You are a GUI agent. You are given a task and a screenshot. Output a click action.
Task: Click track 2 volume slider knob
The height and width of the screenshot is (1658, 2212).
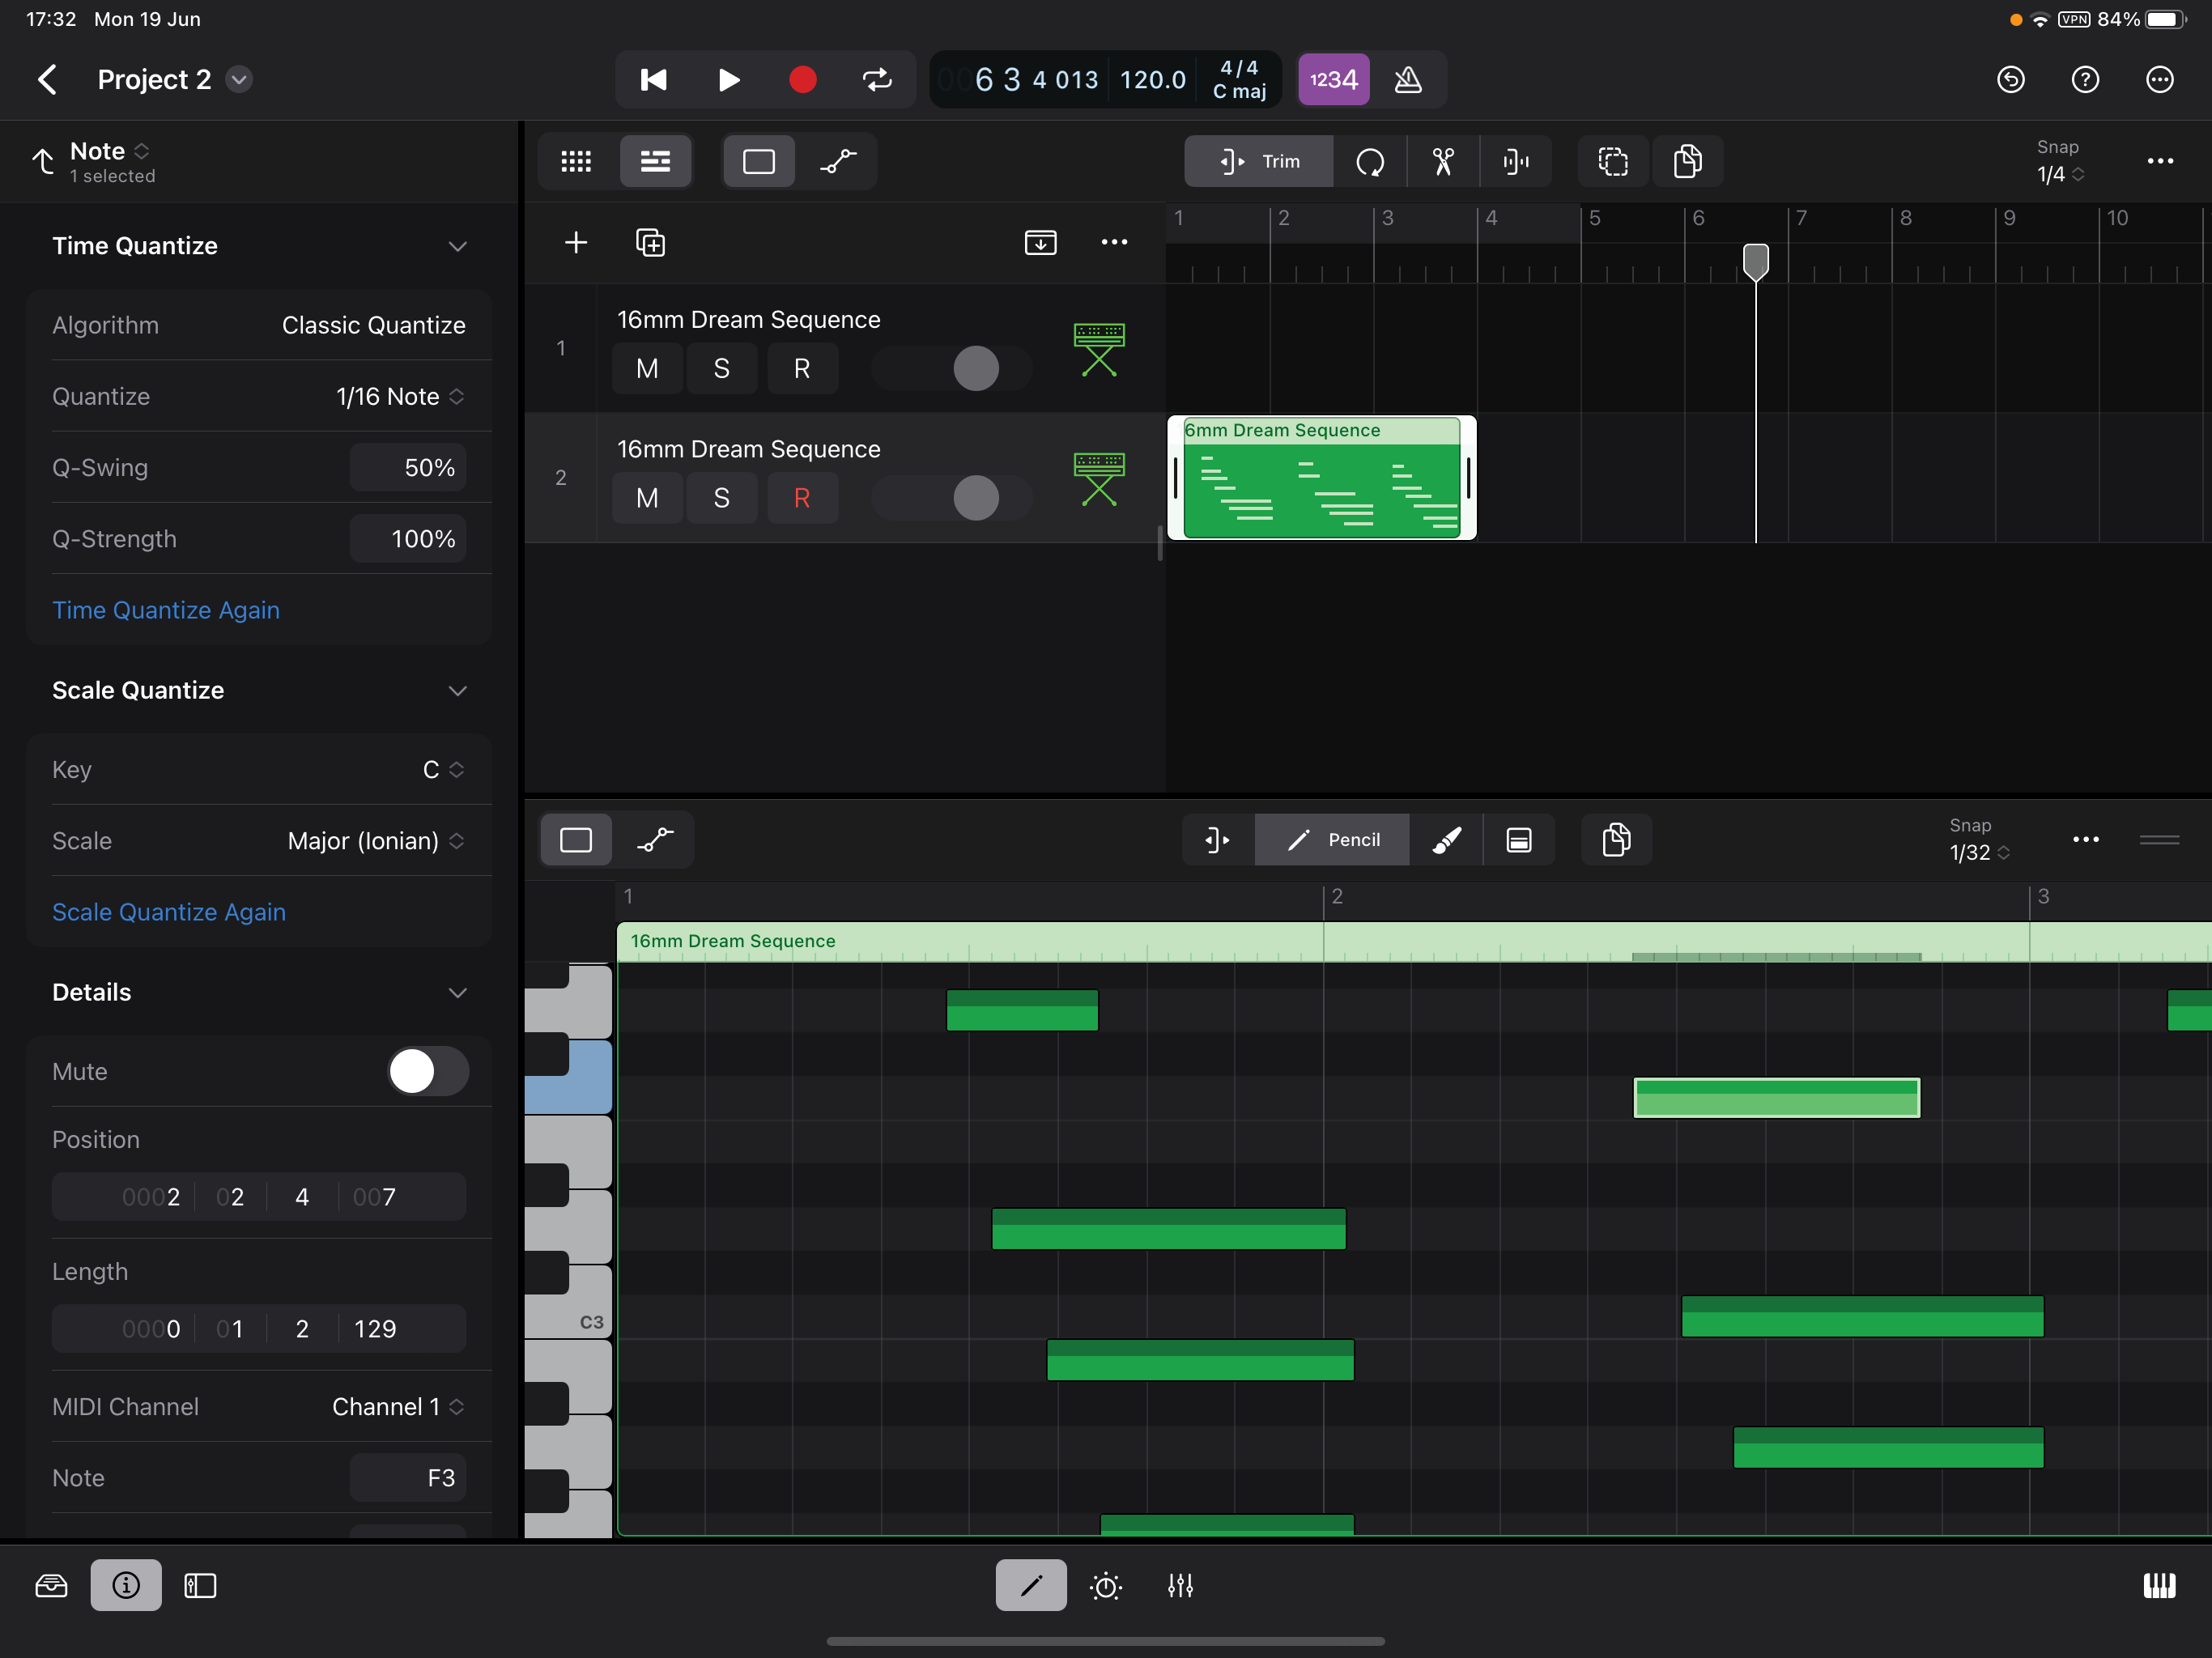(x=975, y=498)
